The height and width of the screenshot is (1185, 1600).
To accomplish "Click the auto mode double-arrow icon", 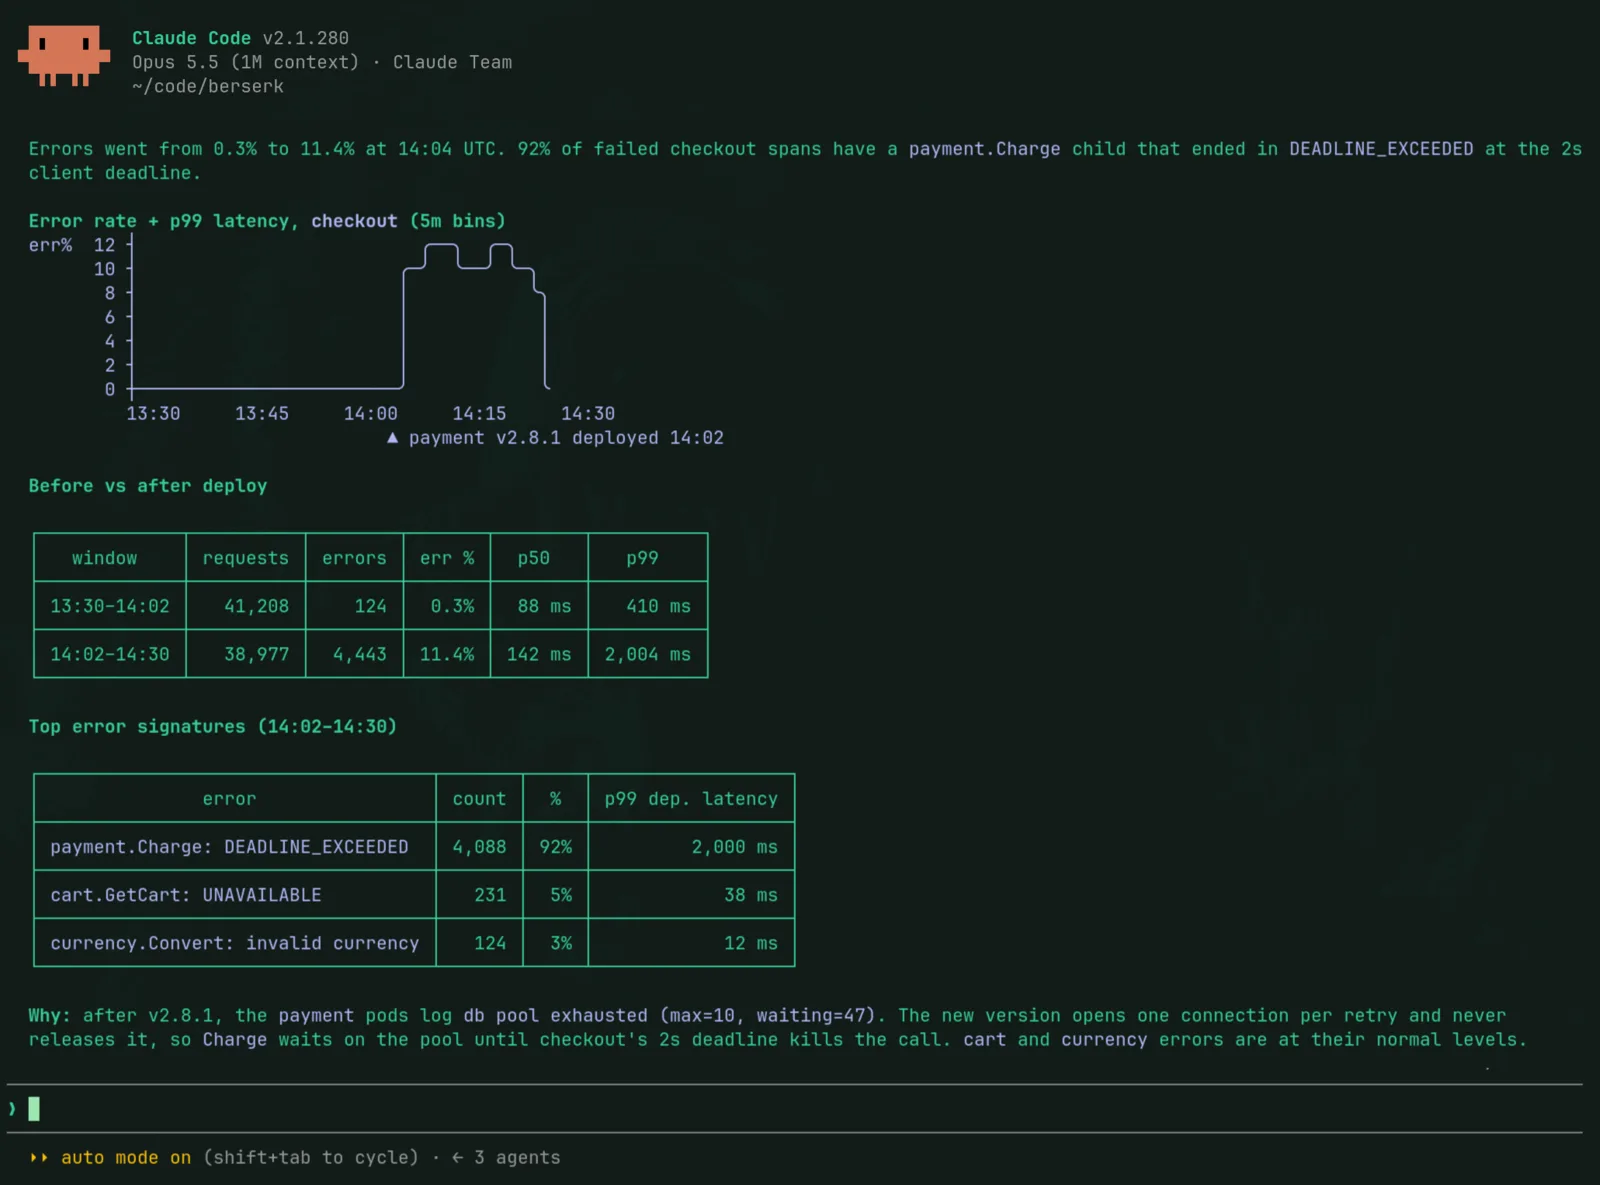I will pos(39,1157).
